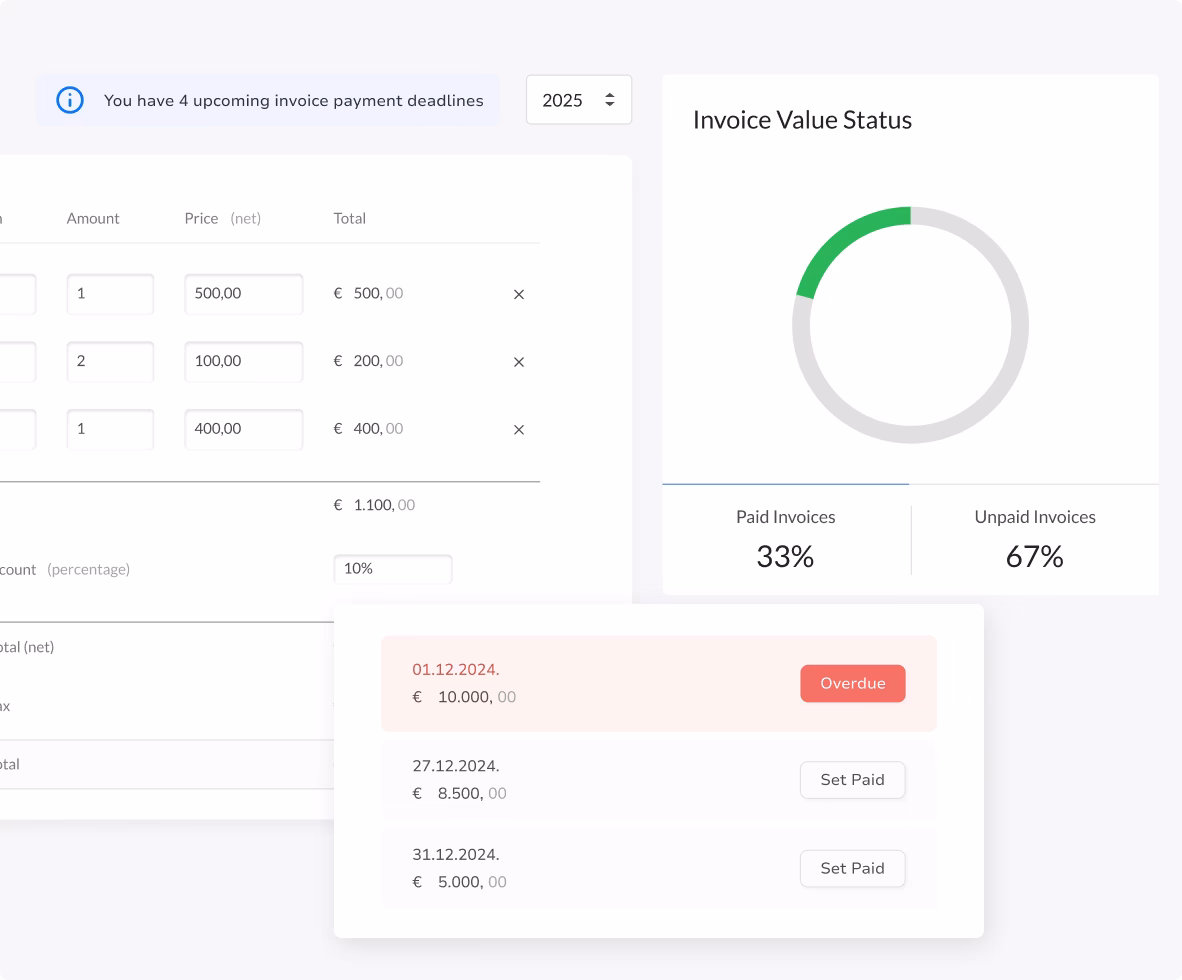The image size is (1182, 980).
Task: Click the price field containing 400,00
Action: [243, 429]
